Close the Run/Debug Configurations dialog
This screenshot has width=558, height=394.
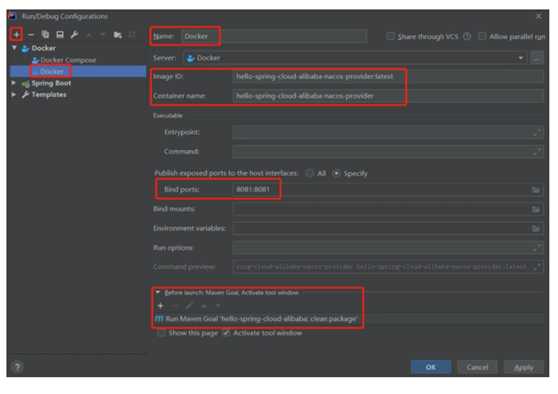[539, 16]
